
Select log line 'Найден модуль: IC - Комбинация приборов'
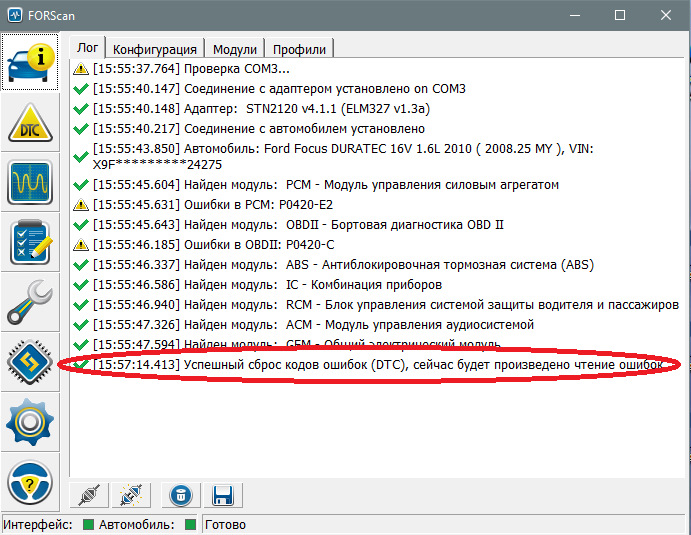(x=267, y=285)
